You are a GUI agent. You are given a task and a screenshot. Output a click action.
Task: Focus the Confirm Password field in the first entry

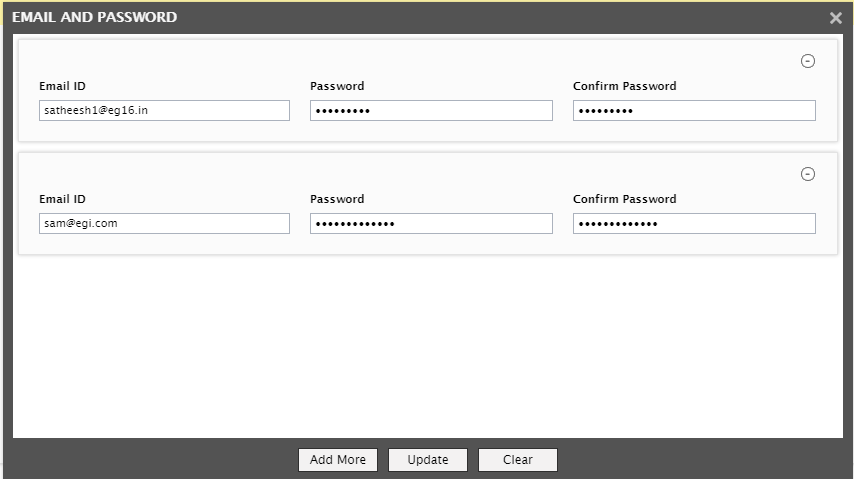[x=694, y=111]
